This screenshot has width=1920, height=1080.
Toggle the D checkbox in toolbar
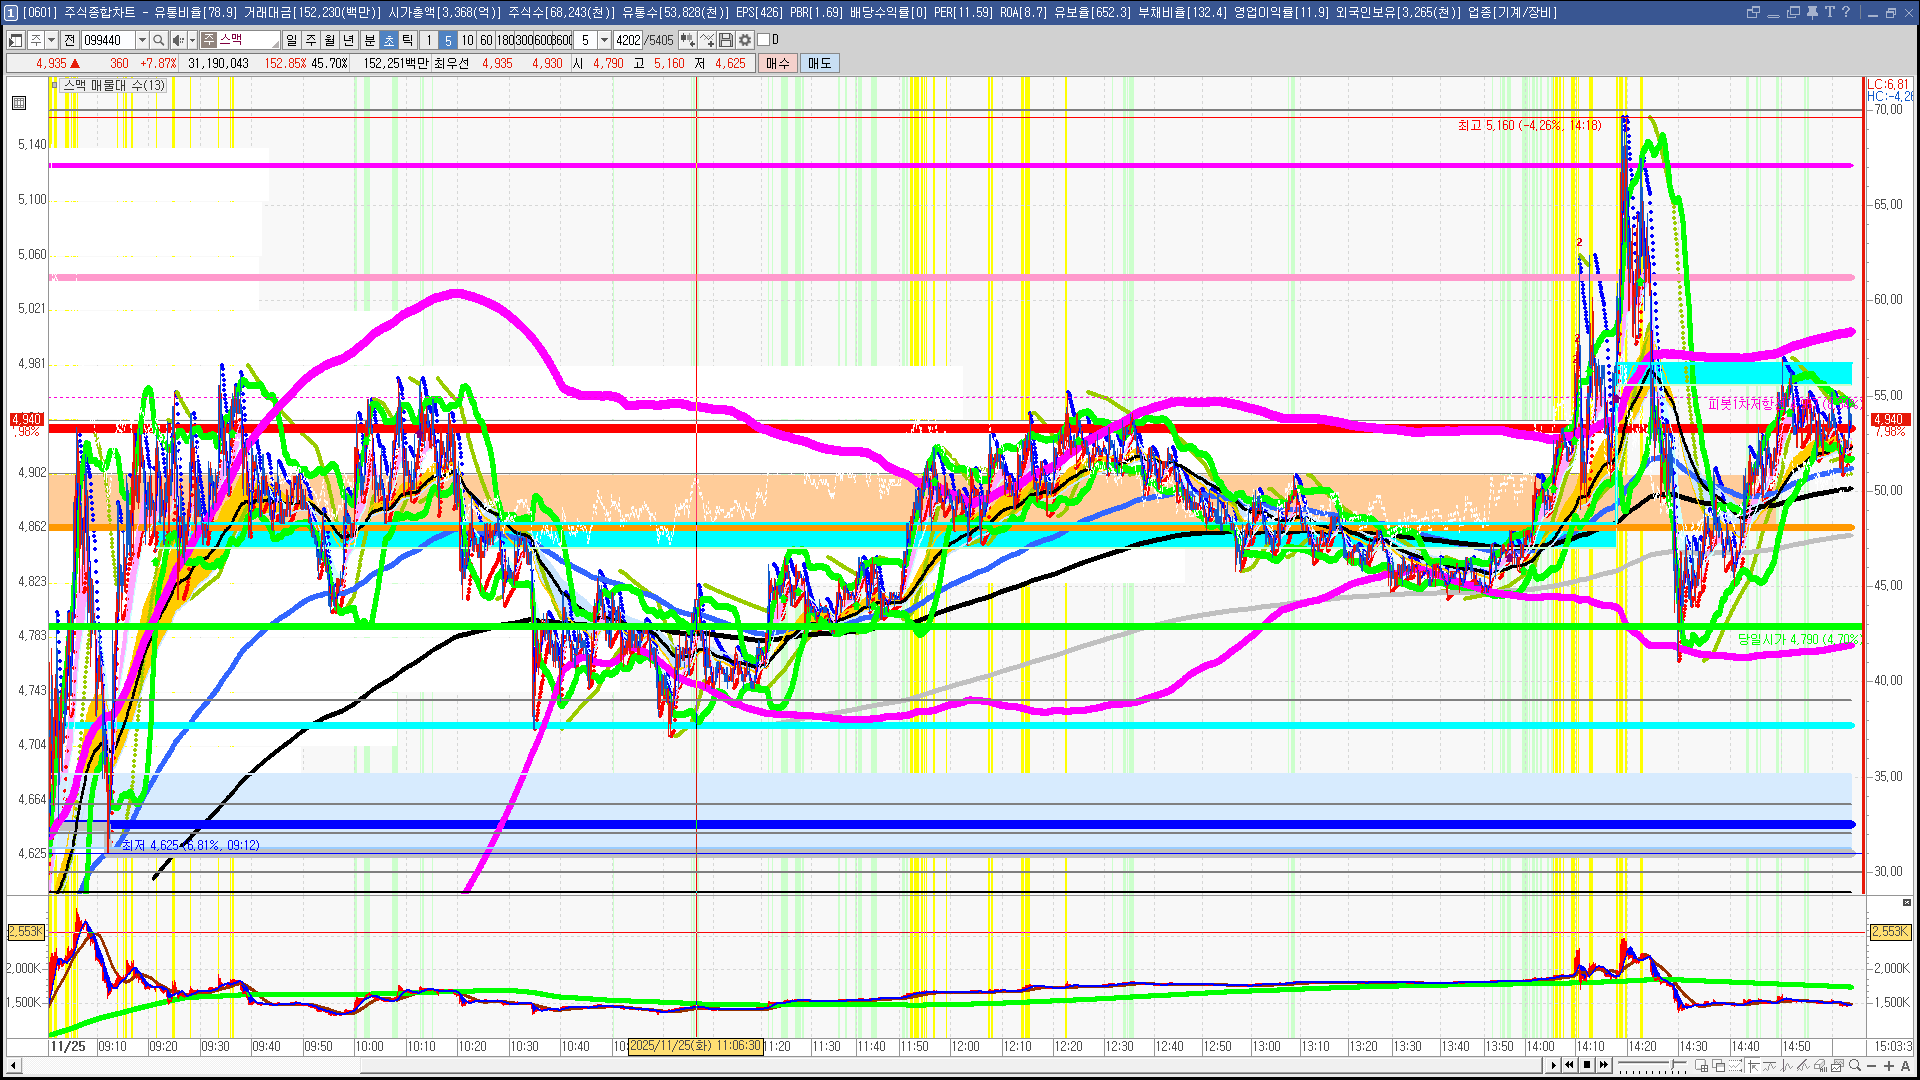pyautogui.click(x=764, y=40)
